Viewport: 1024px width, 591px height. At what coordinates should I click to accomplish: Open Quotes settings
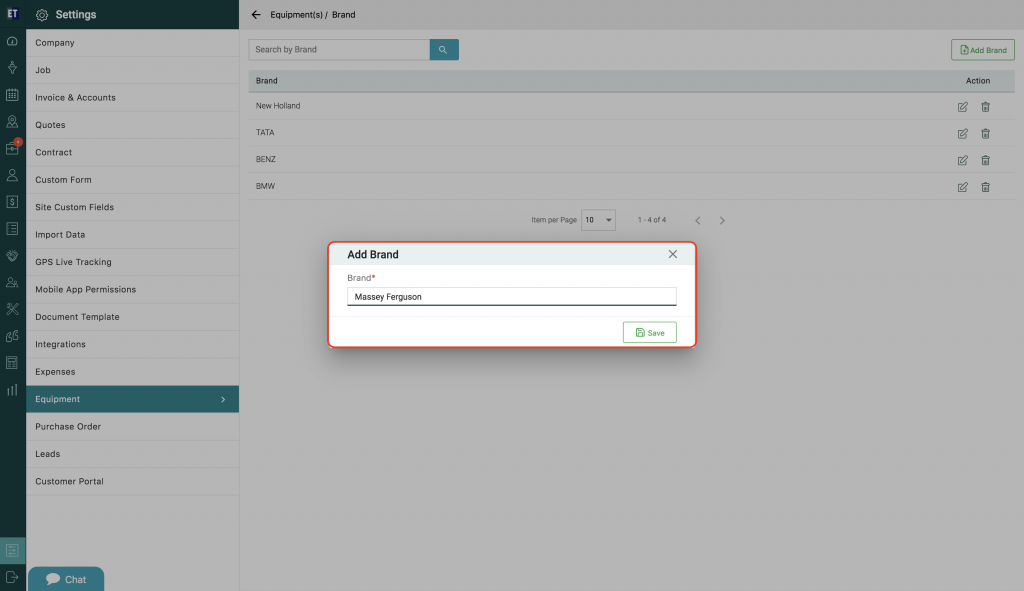pyautogui.click(x=133, y=125)
